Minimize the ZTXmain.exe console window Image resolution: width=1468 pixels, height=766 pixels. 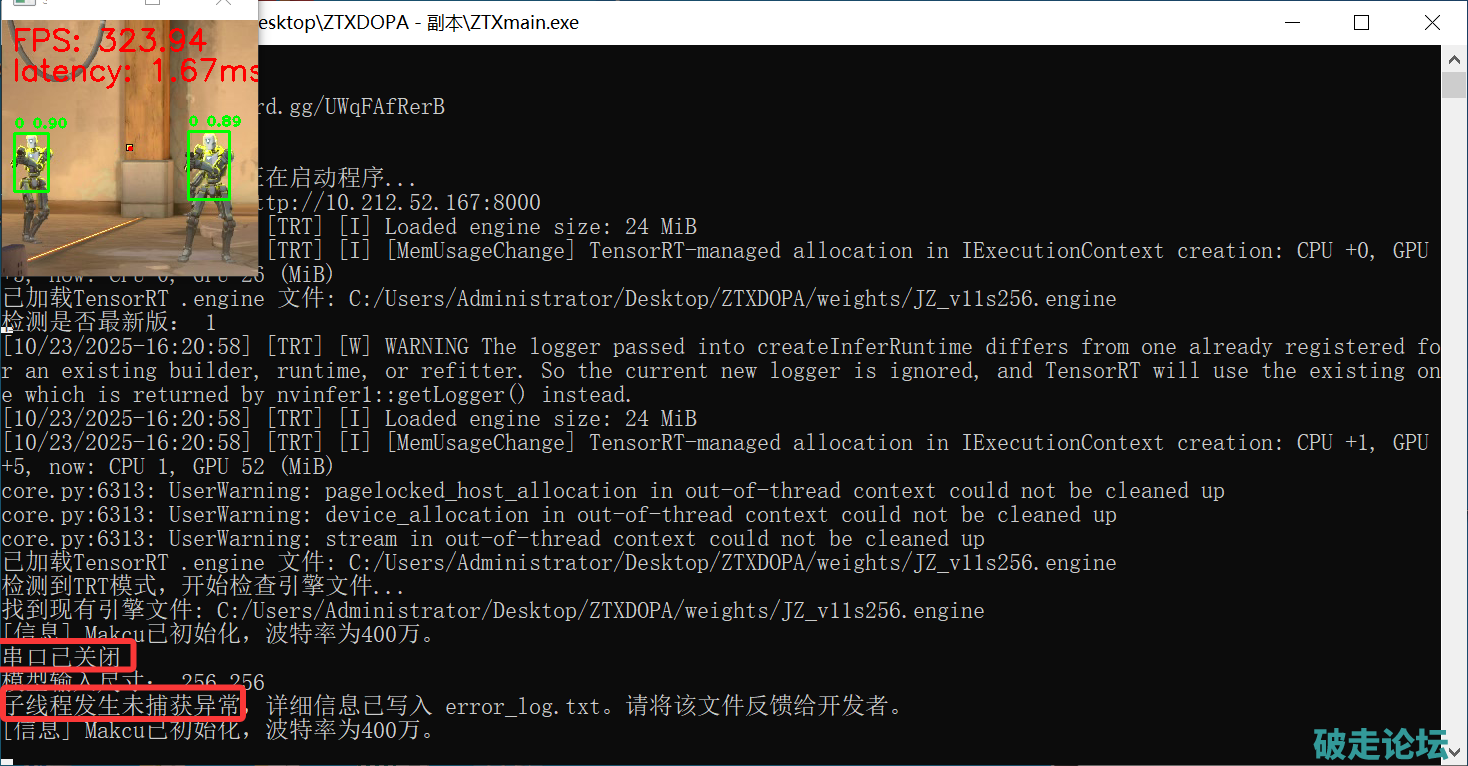pyautogui.click(x=1290, y=23)
